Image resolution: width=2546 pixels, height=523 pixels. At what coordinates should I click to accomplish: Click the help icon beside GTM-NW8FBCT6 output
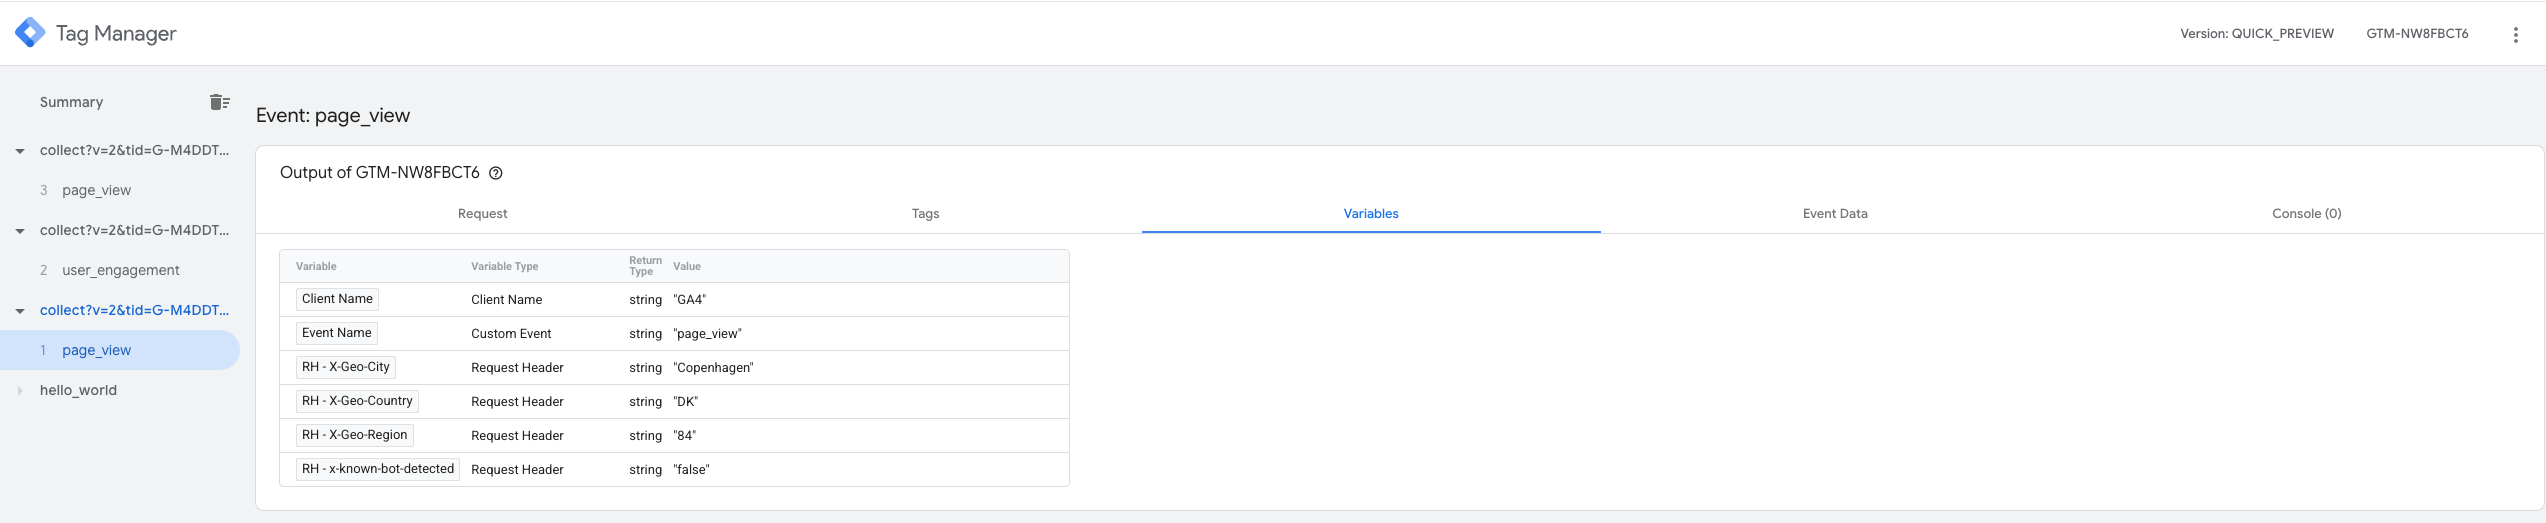click(496, 173)
